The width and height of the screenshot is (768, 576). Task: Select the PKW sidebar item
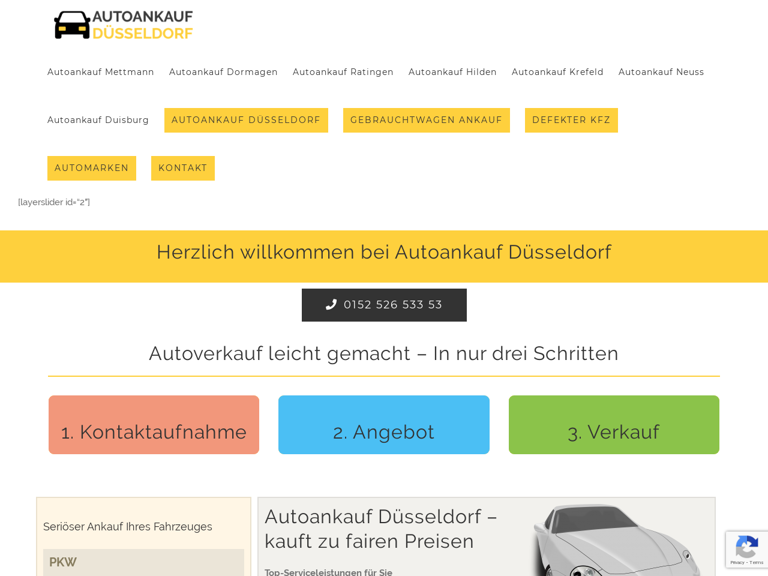(143, 562)
